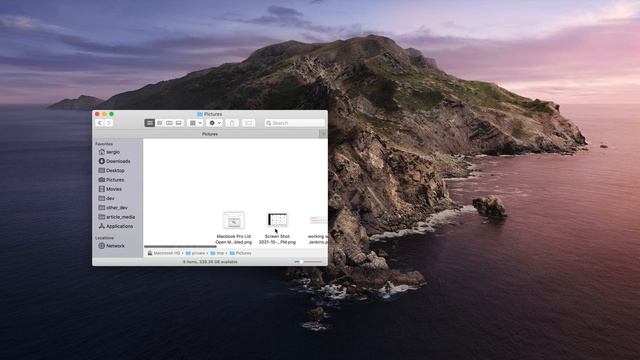Open the other_dev folder in sidebar
The height and width of the screenshot is (360, 640).
113,208
